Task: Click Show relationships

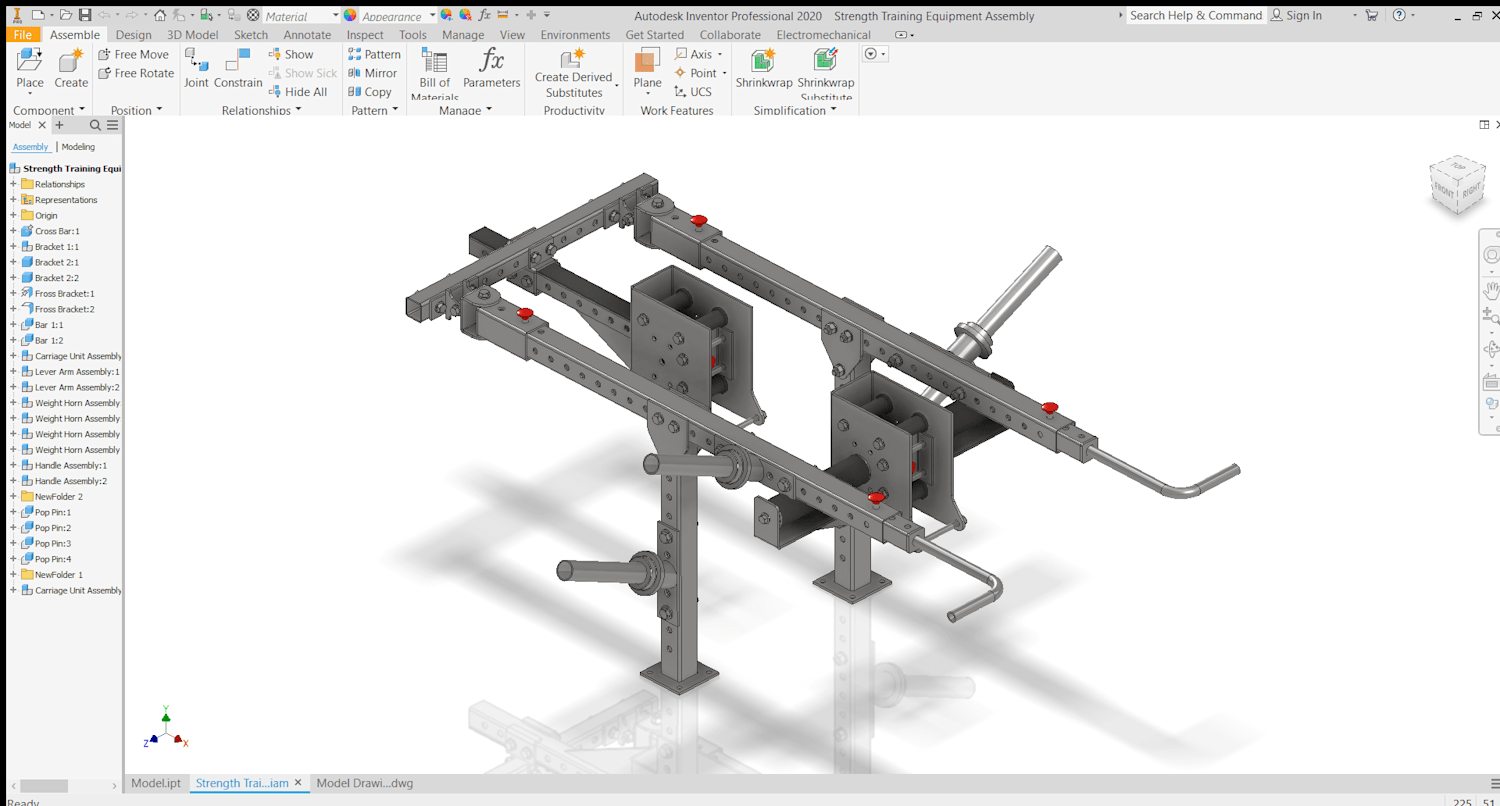Action: [291, 55]
